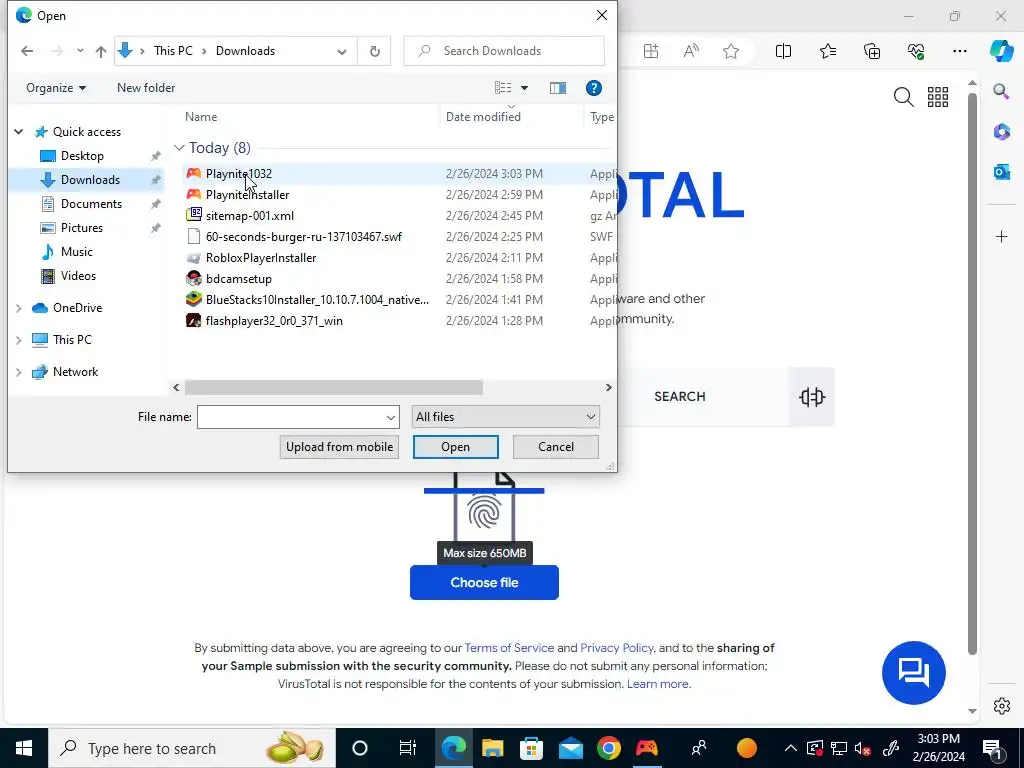Open VirusTotal chat support bubble
The width and height of the screenshot is (1024, 768).
[x=913, y=673]
